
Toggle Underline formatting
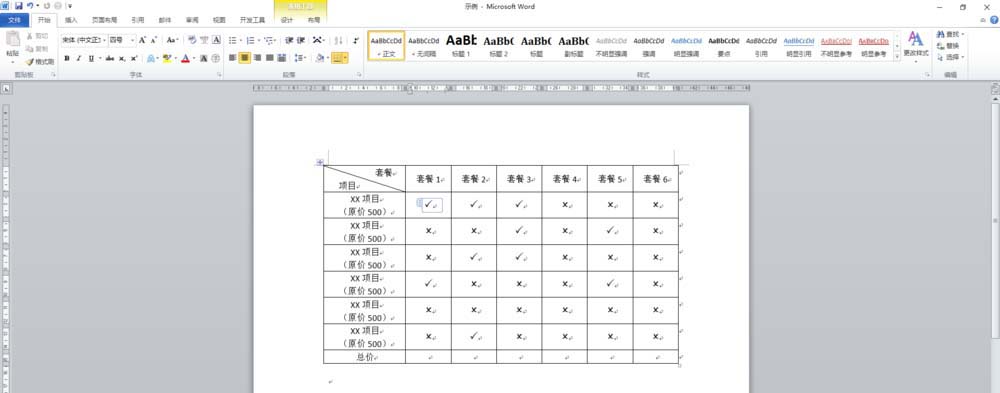coord(91,58)
